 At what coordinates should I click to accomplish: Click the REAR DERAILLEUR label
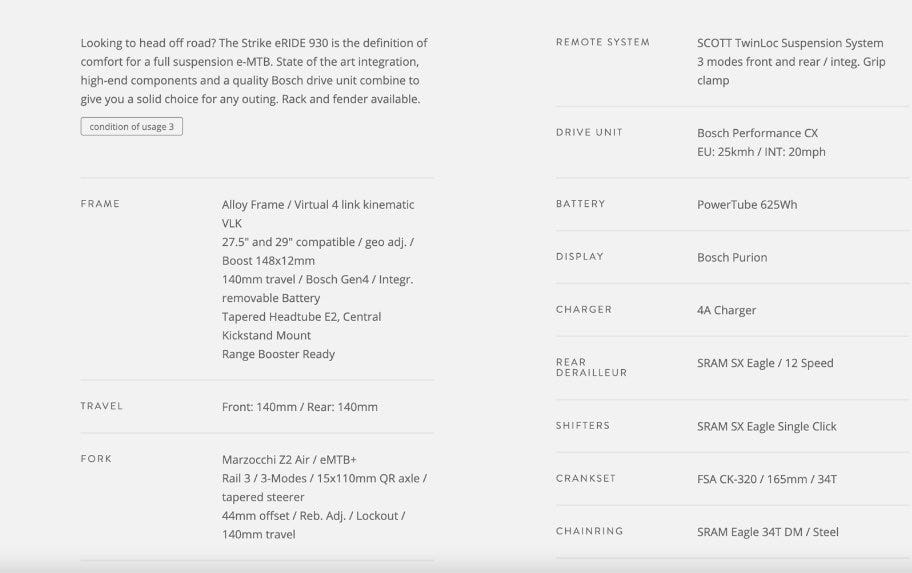coord(590,368)
